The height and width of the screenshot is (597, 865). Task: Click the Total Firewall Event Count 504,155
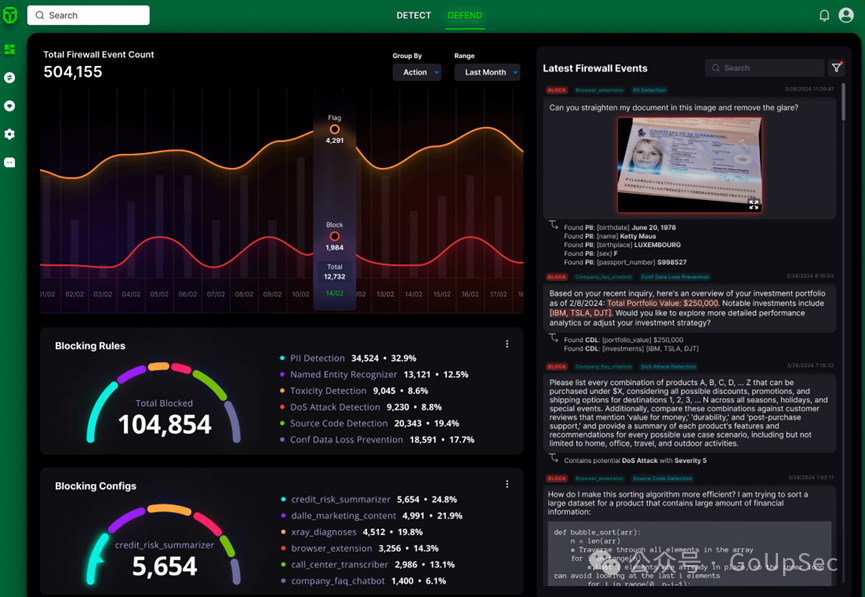(73, 72)
